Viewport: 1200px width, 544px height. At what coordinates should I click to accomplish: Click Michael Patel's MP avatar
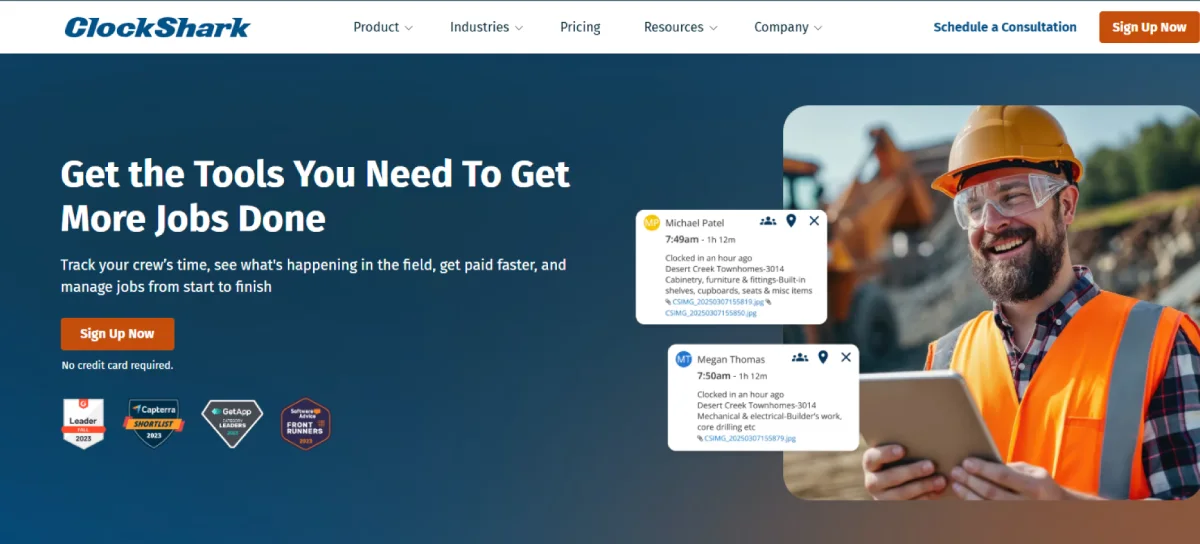(652, 222)
